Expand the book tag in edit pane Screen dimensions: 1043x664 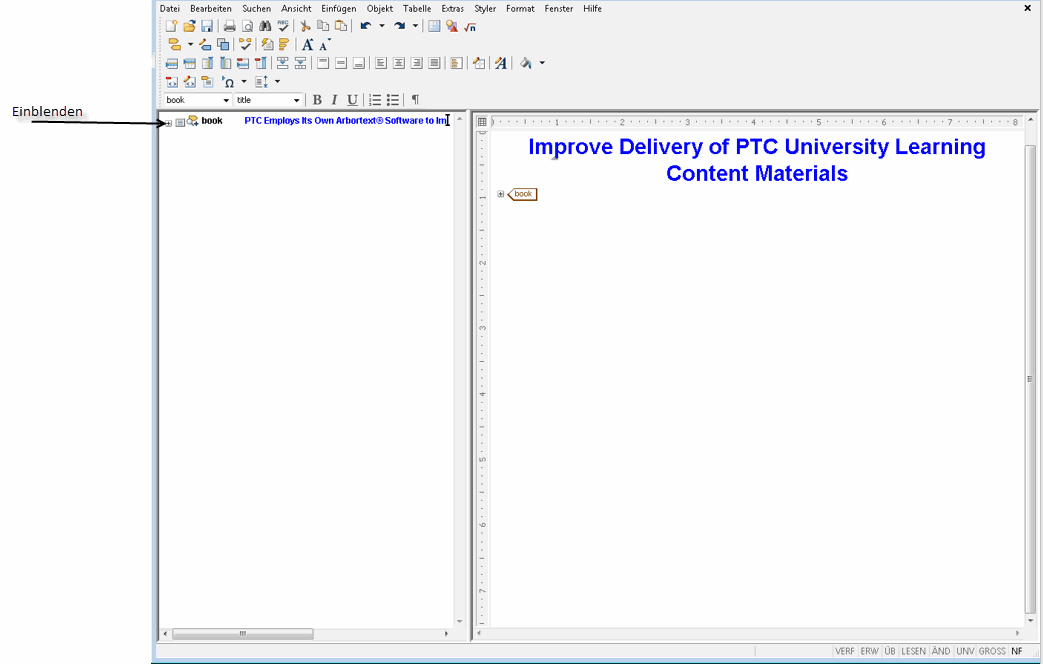[x=501, y=194]
